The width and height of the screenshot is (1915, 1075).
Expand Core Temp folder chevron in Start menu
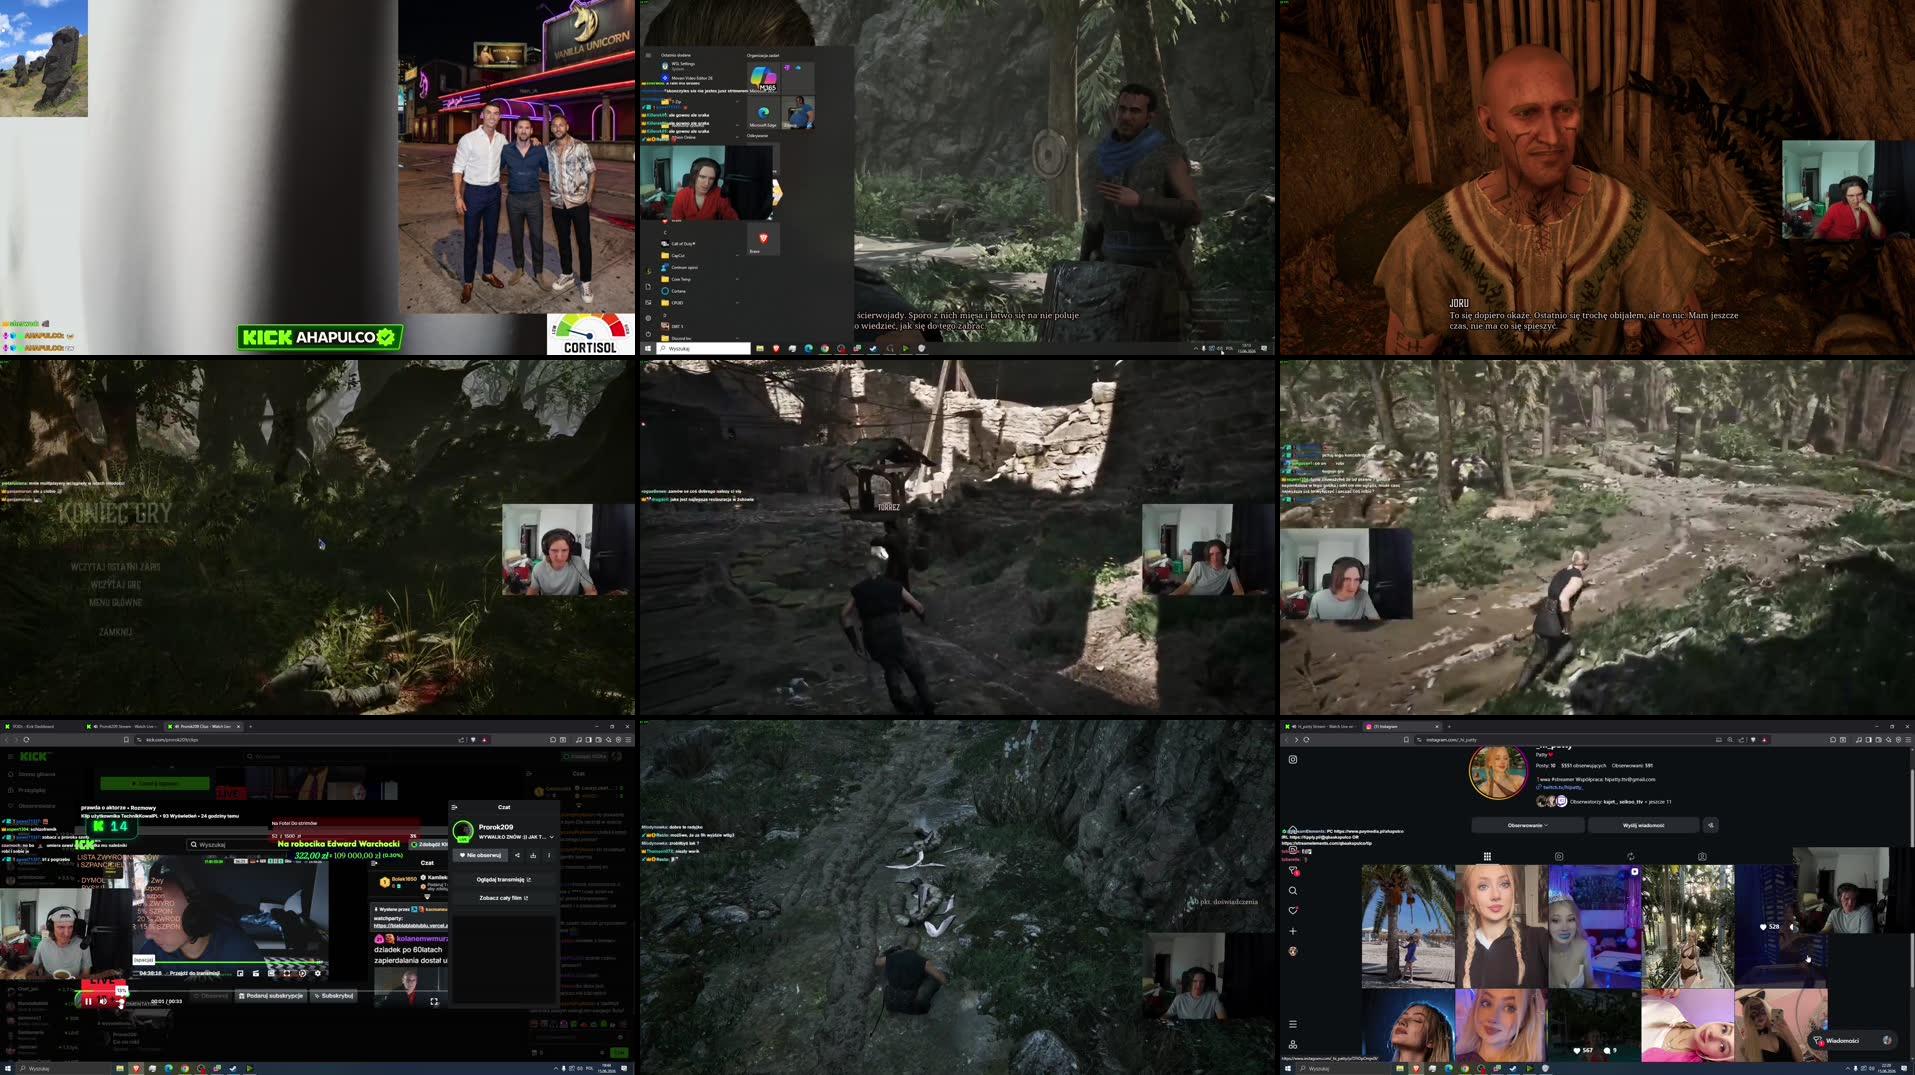coord(738,279)
